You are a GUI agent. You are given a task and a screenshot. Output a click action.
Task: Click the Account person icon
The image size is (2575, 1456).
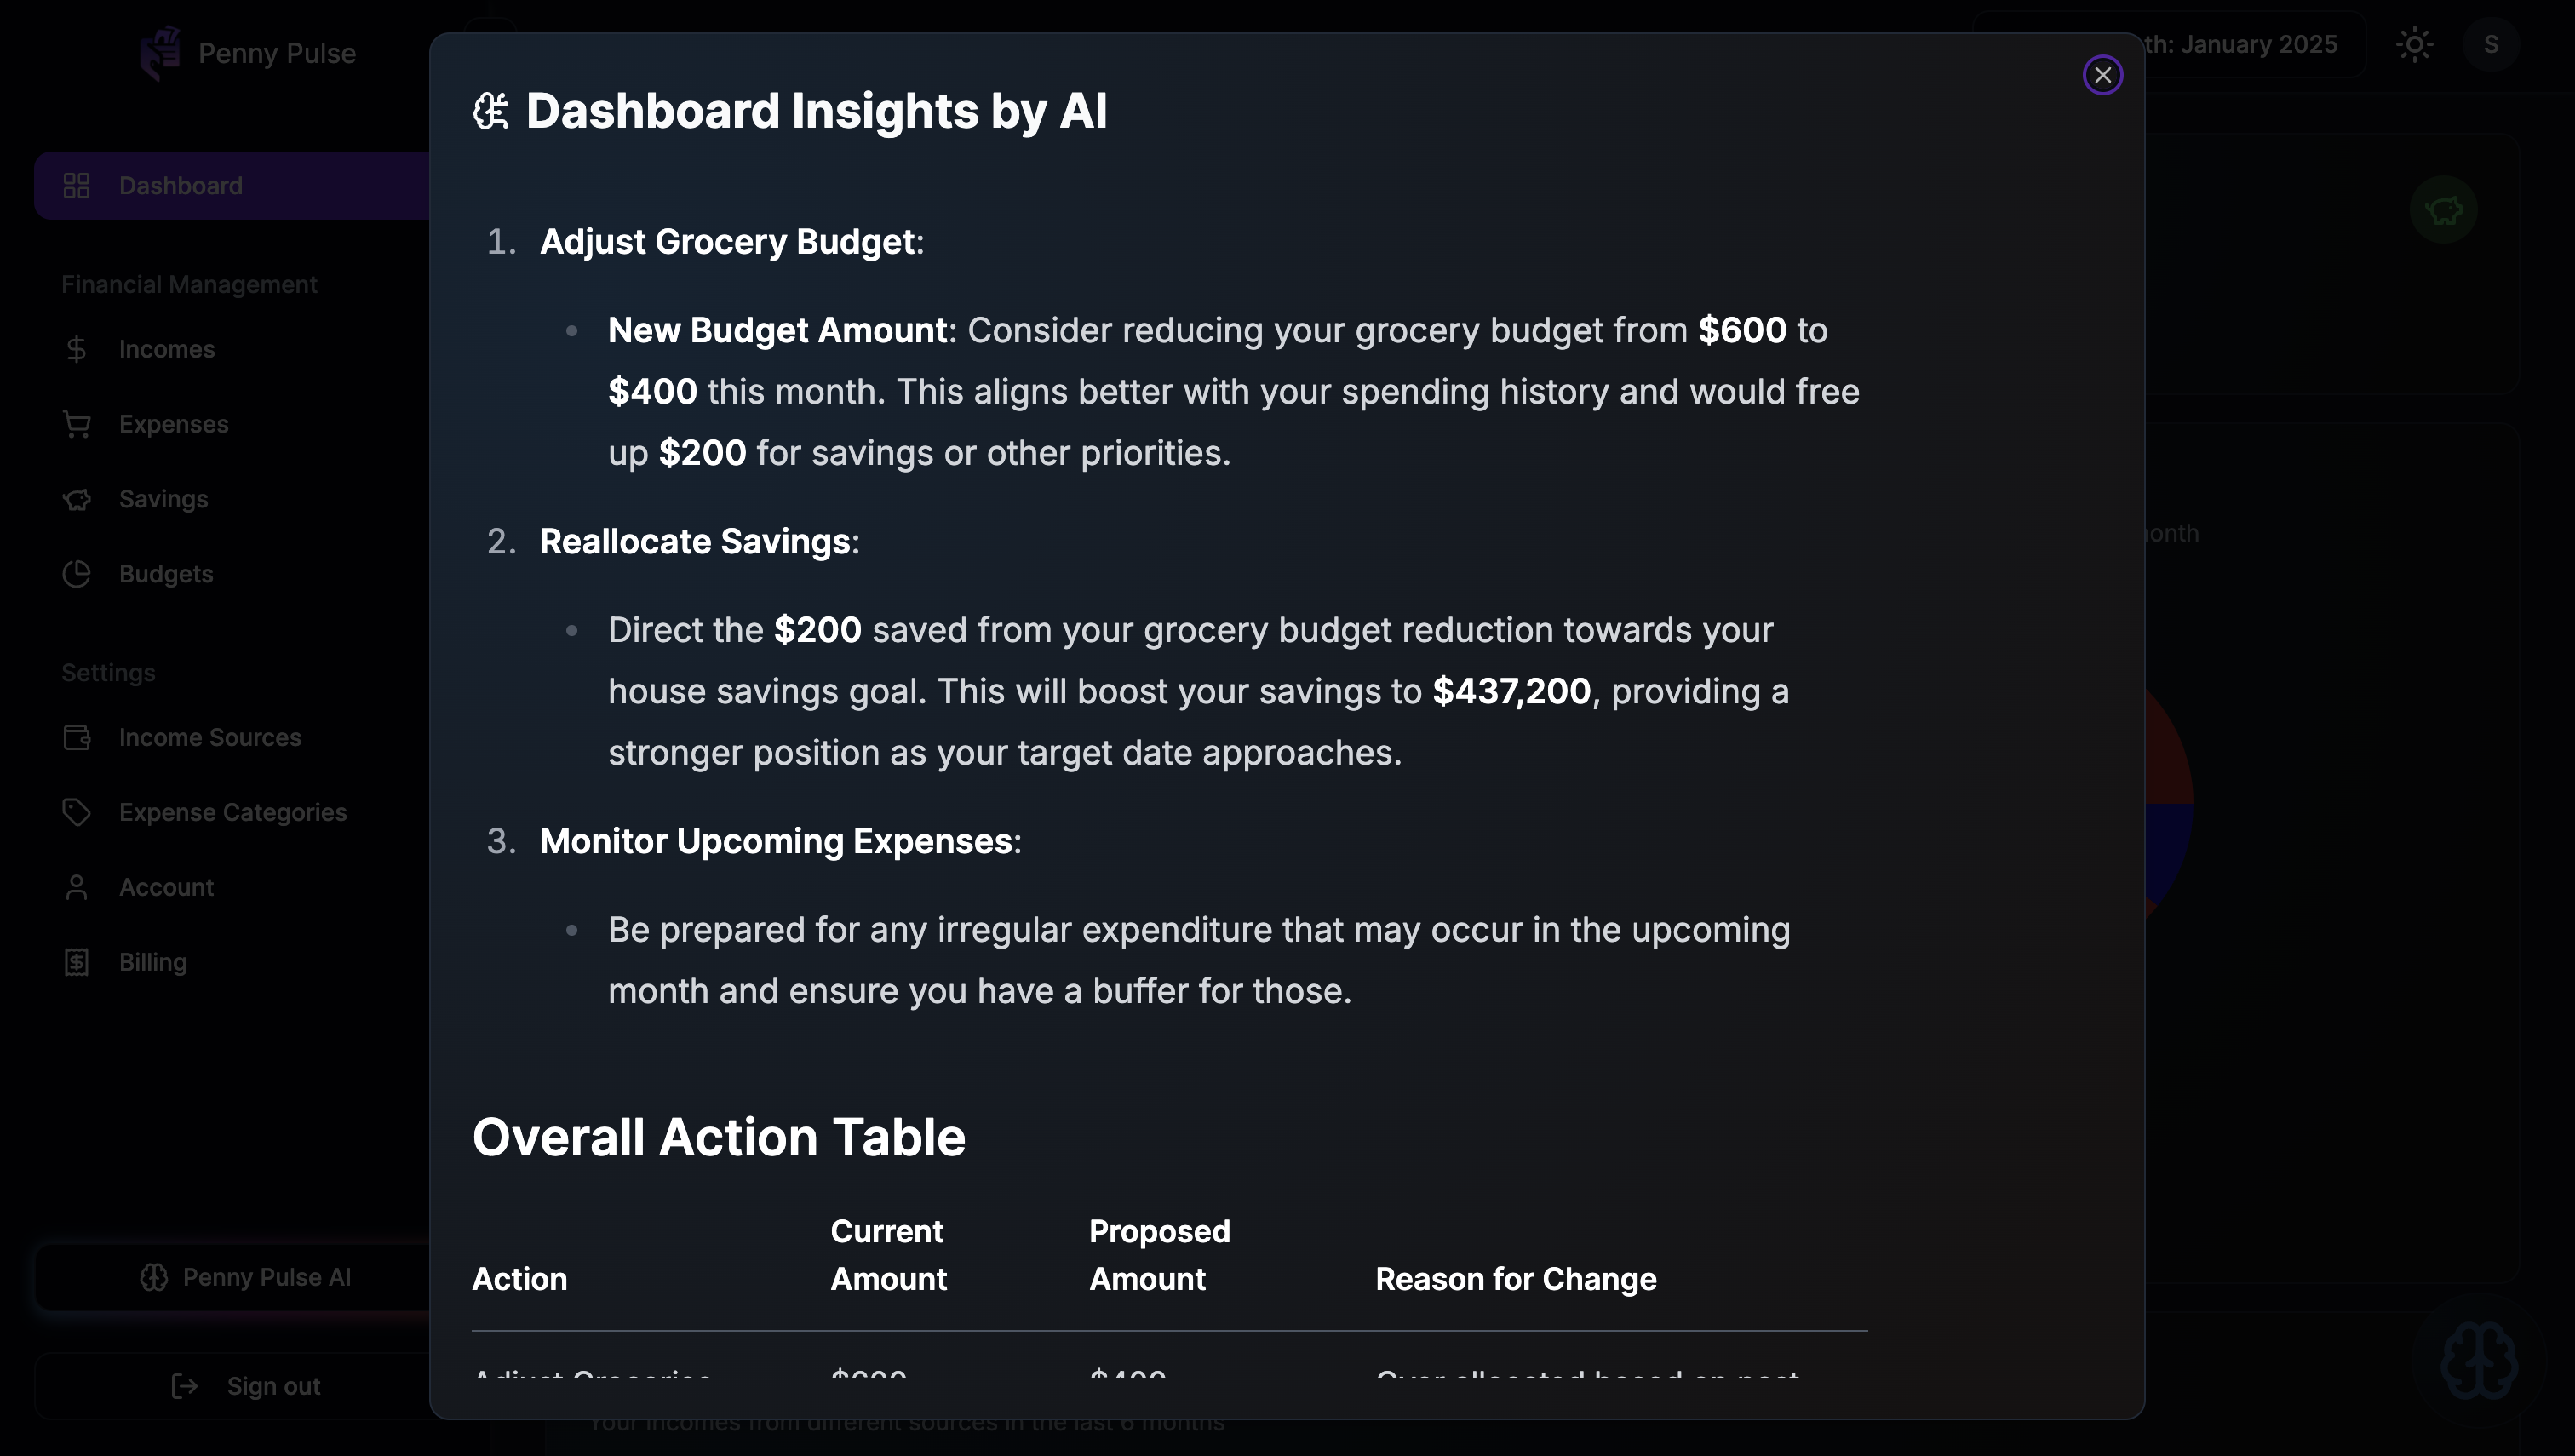77,887
